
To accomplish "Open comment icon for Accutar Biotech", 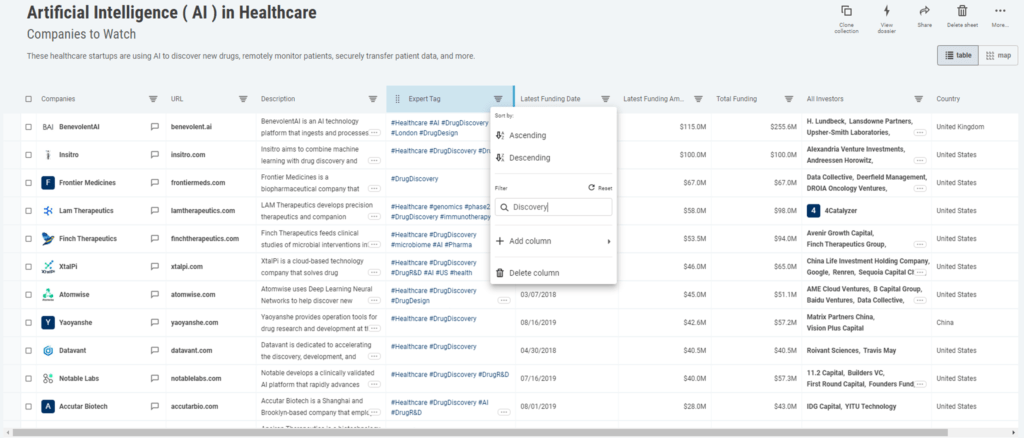I will click(x=155, y=406).
